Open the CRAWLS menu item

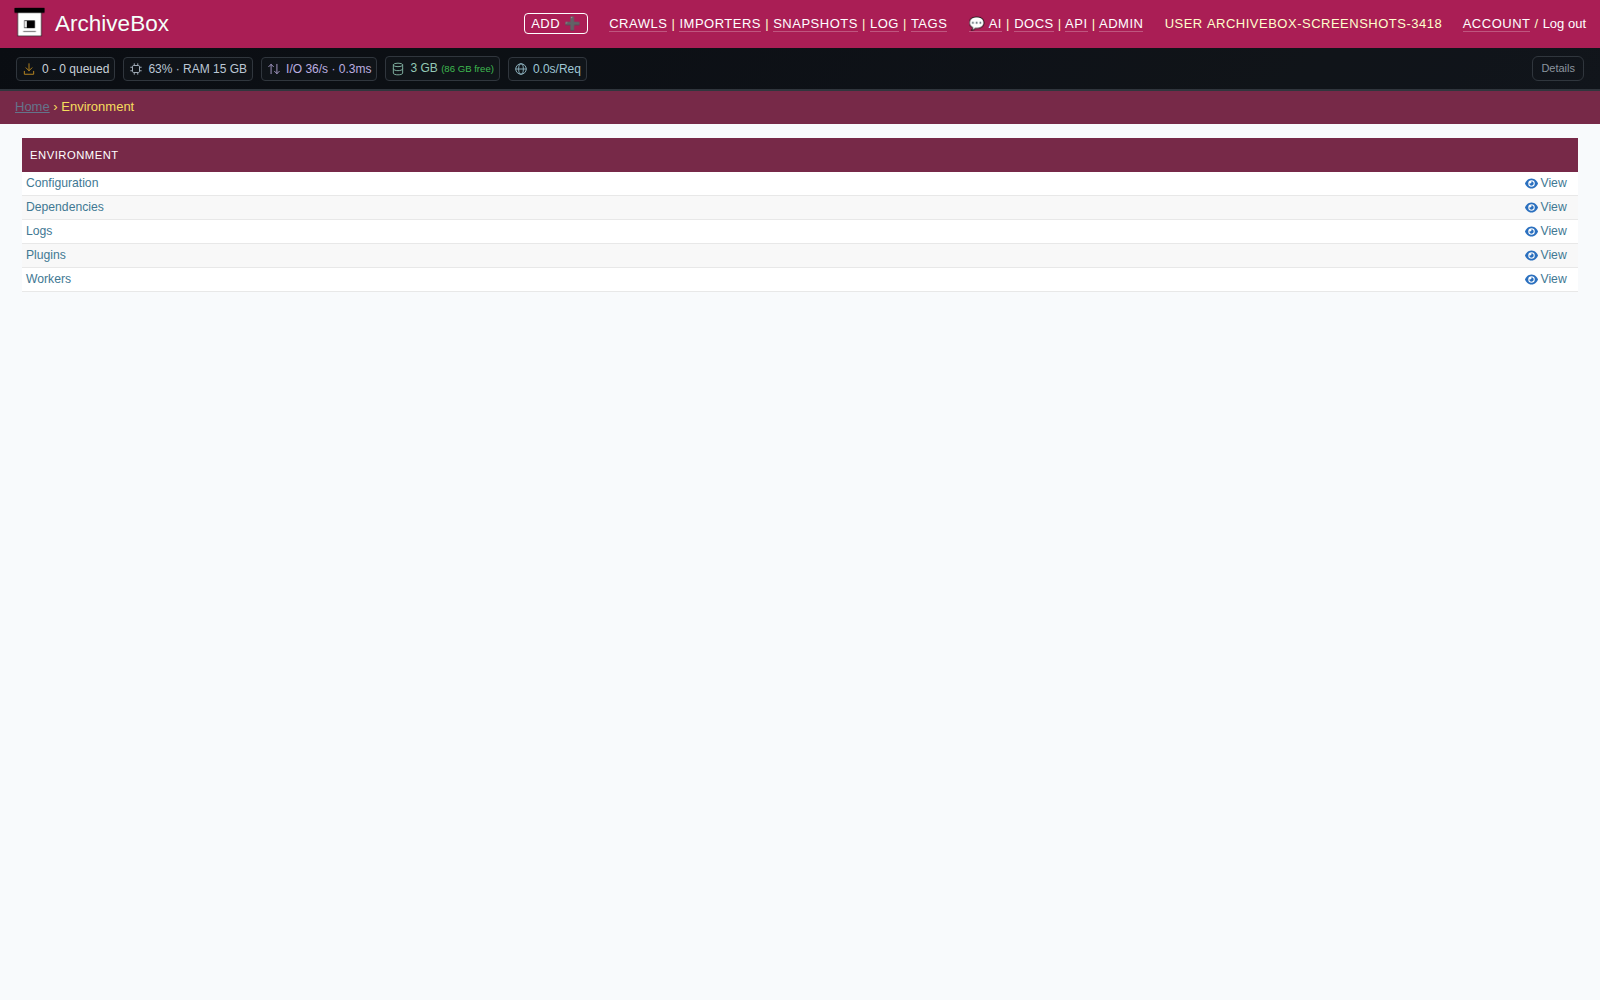638,24
